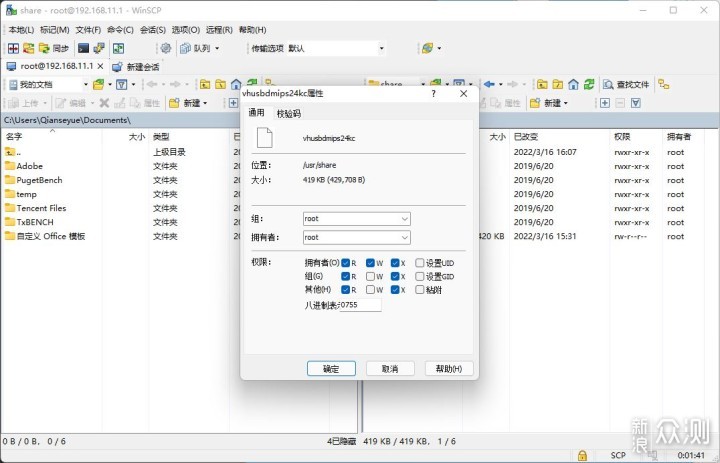The height and width of the screenshot is (463, 720).
Task: Click the 确定 button
Action: tap(331, 368)
